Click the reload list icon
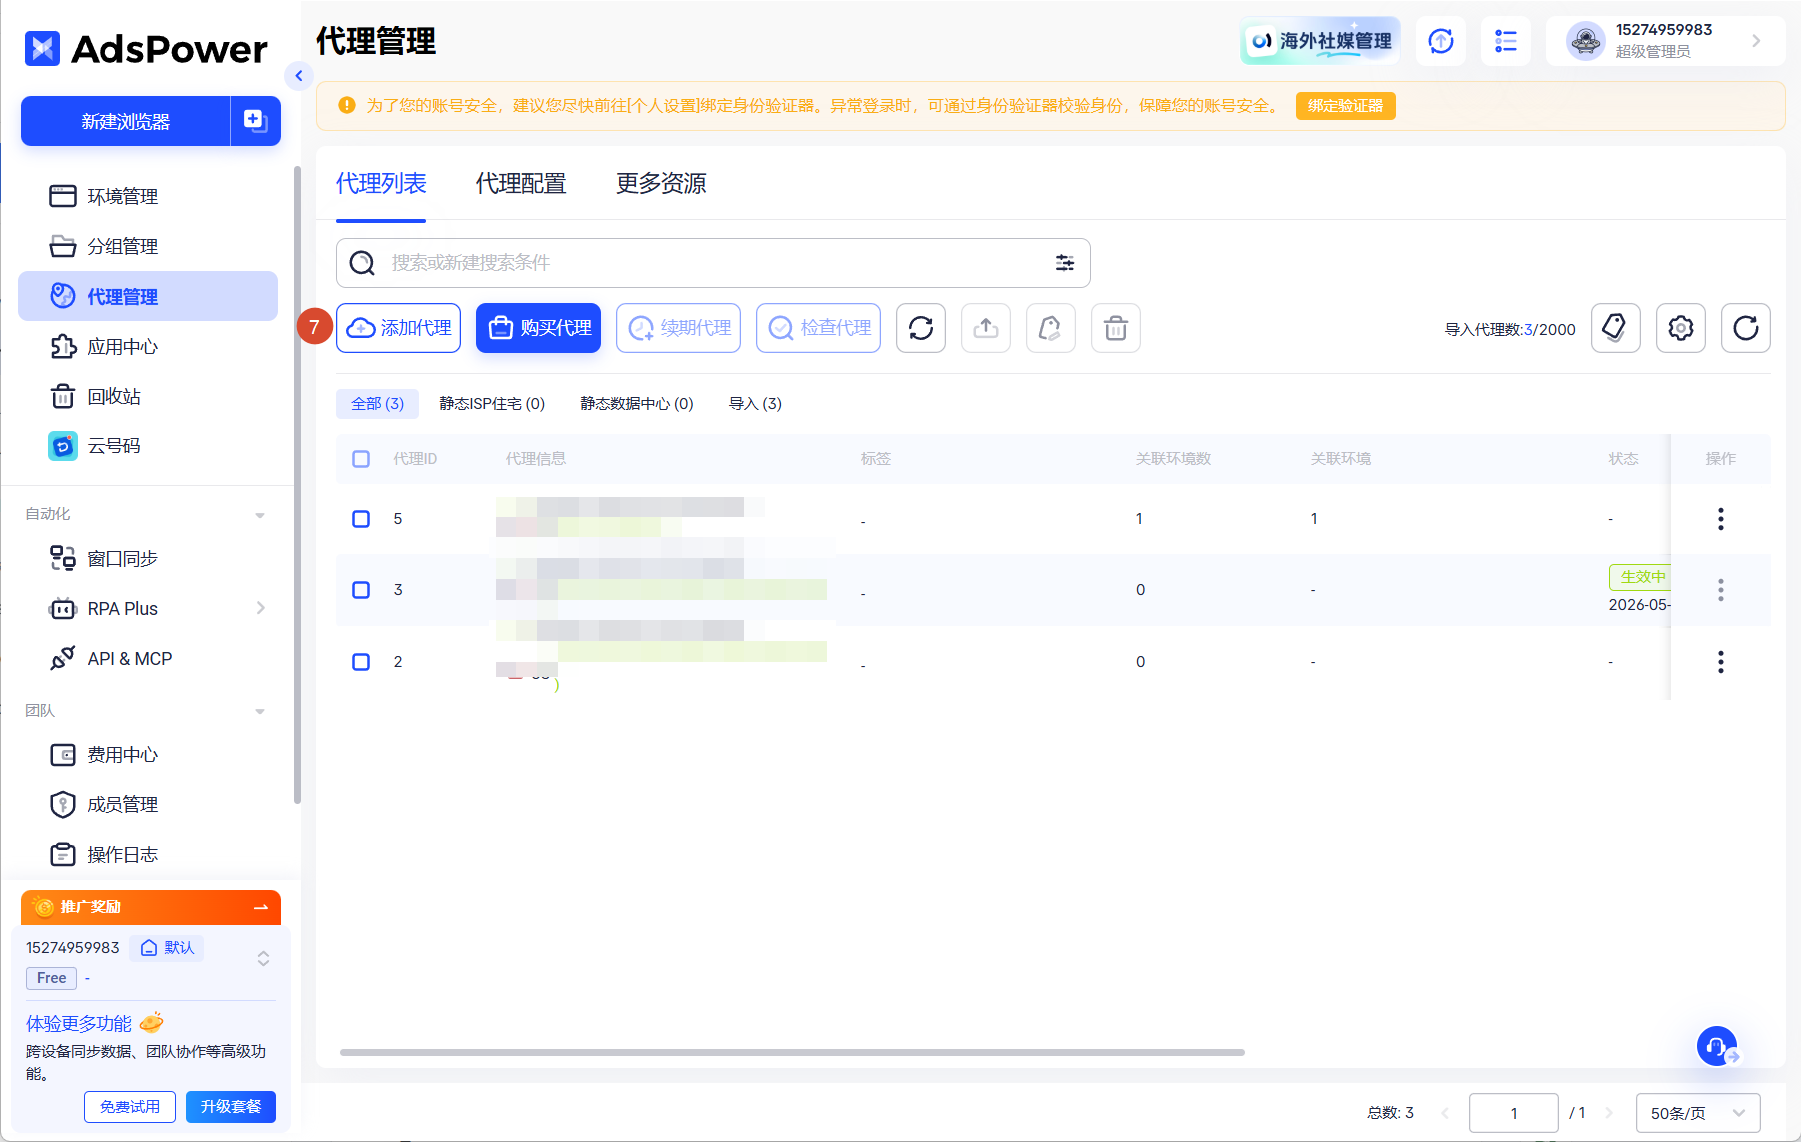This screenshot has height=1142, width=1801. click(1746, 328)
